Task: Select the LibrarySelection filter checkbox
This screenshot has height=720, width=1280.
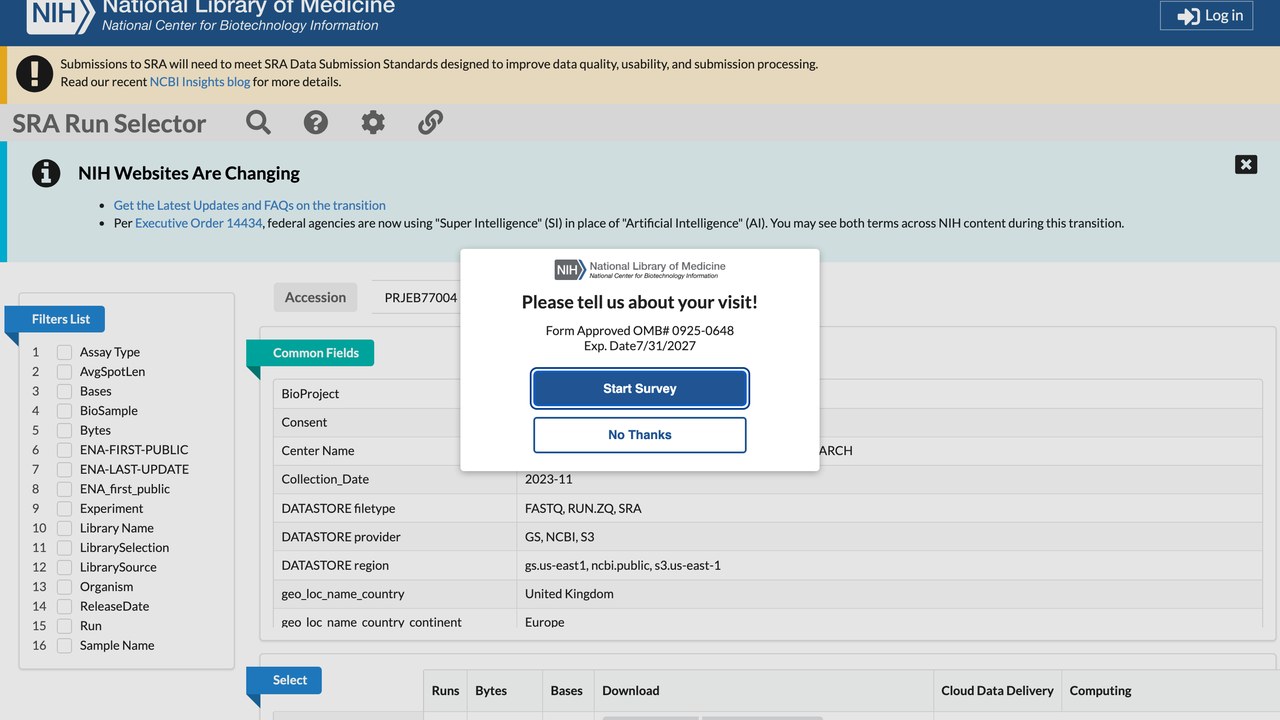Action: click(64, 548)
